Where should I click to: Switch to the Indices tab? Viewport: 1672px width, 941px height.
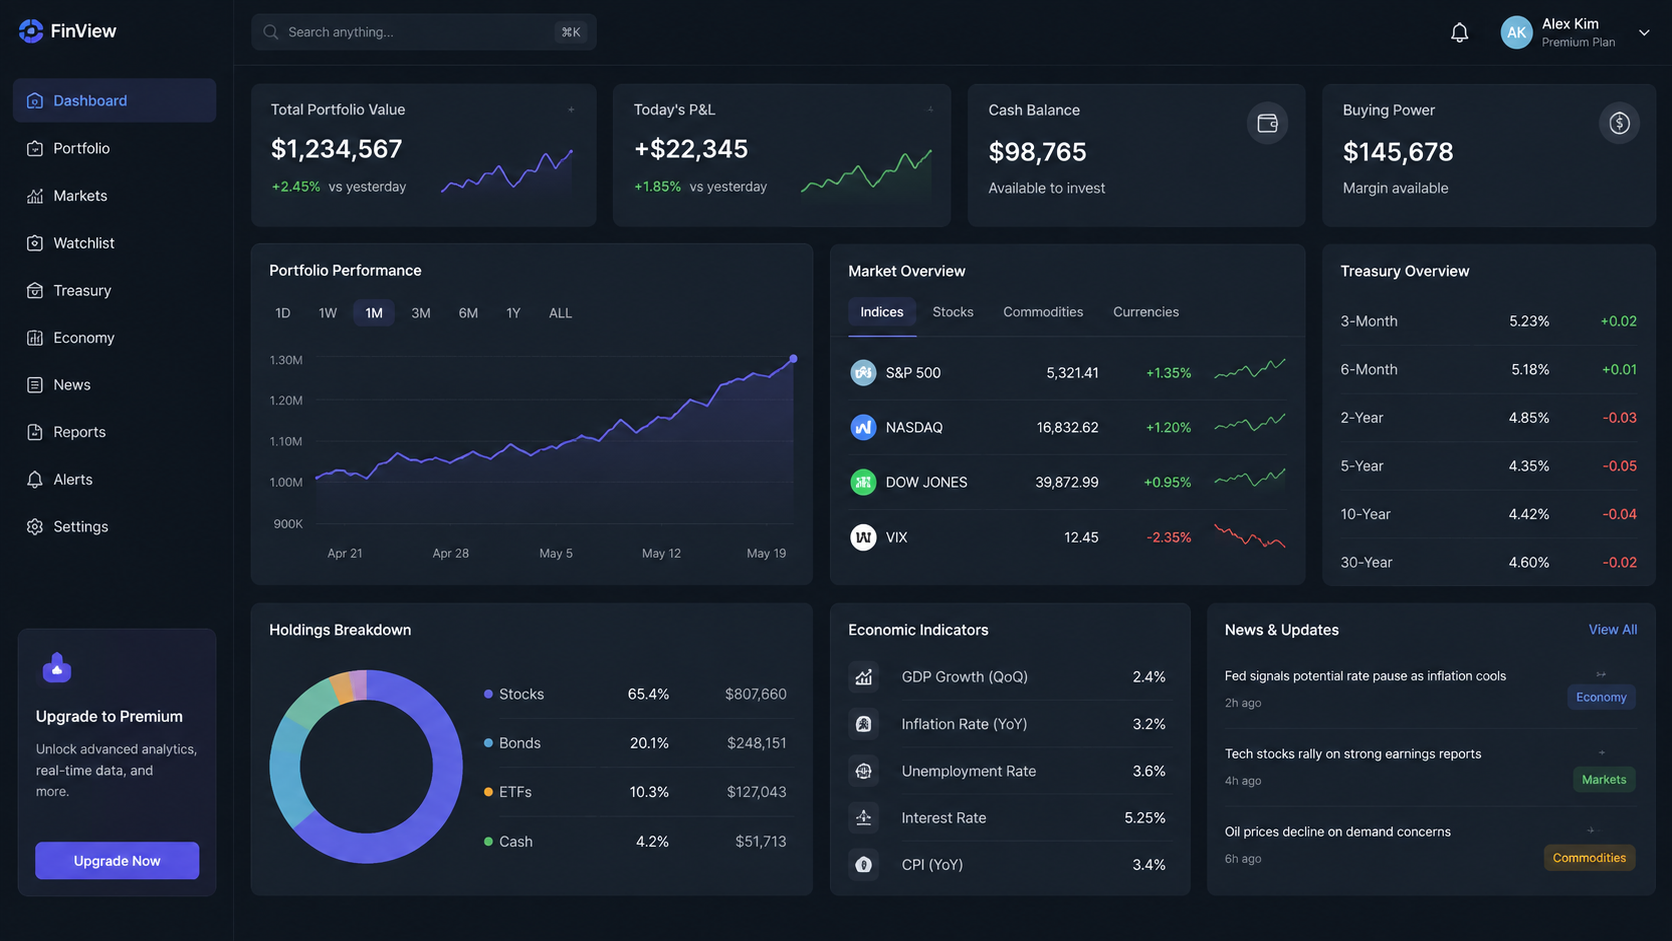click(882, 312)
